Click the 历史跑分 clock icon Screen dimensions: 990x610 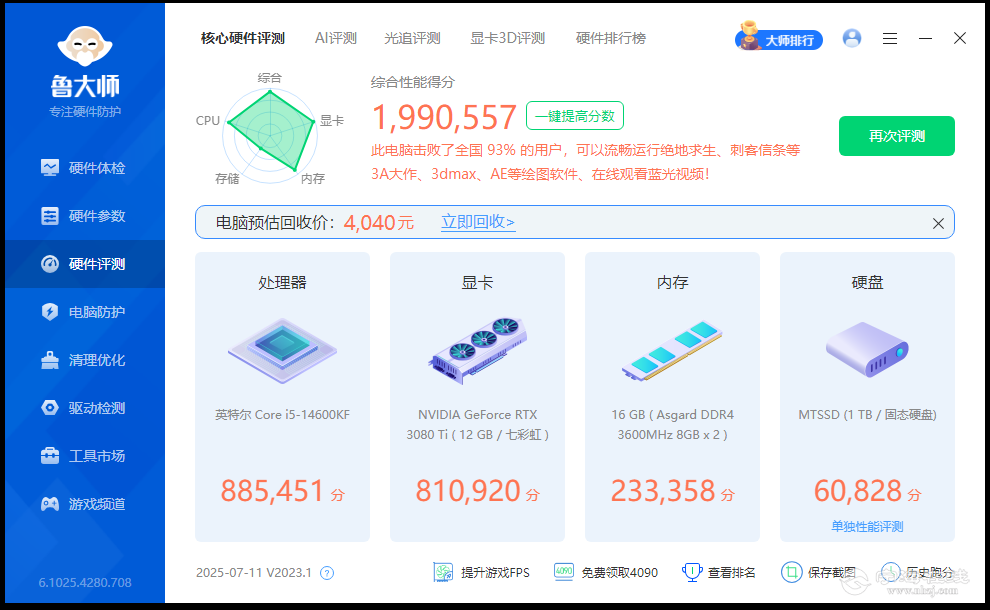pos(891,572)
